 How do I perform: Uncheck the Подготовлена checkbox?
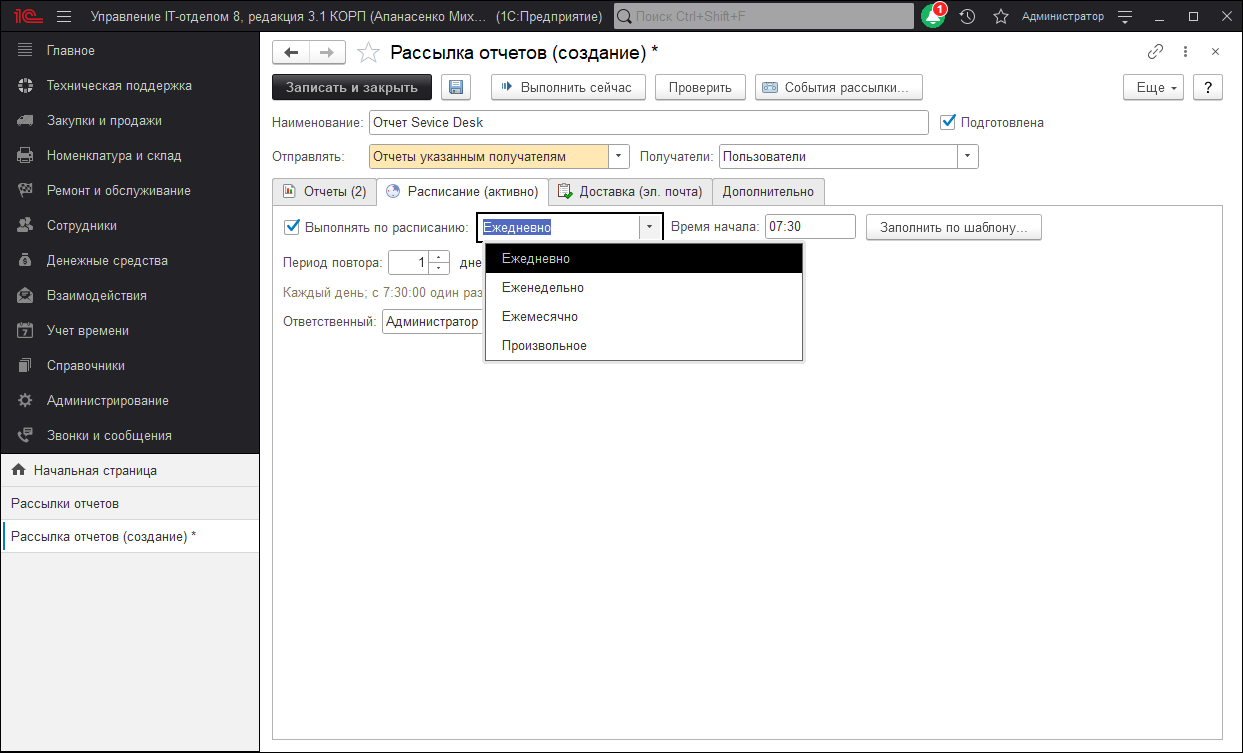coord(948,122)
